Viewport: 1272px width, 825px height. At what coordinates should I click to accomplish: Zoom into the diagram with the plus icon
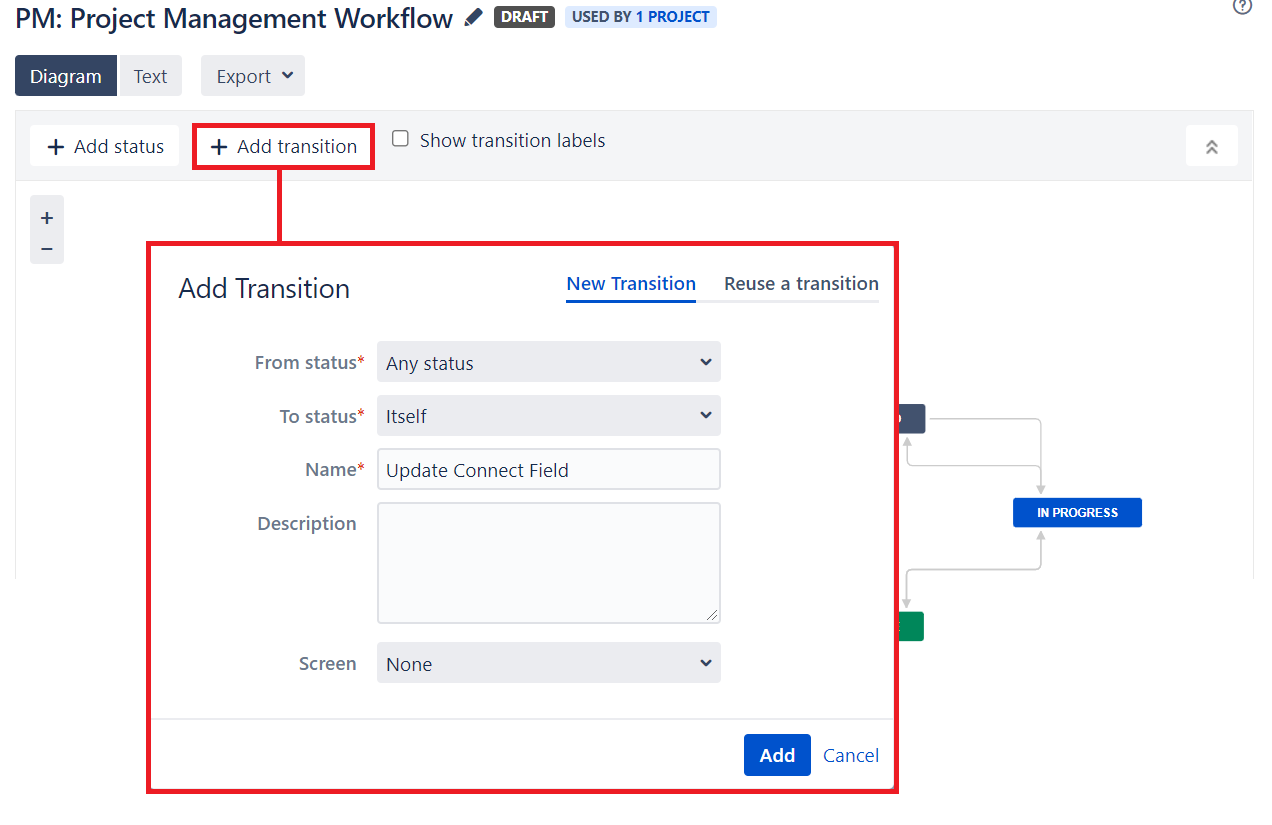[x=46, y=216]
